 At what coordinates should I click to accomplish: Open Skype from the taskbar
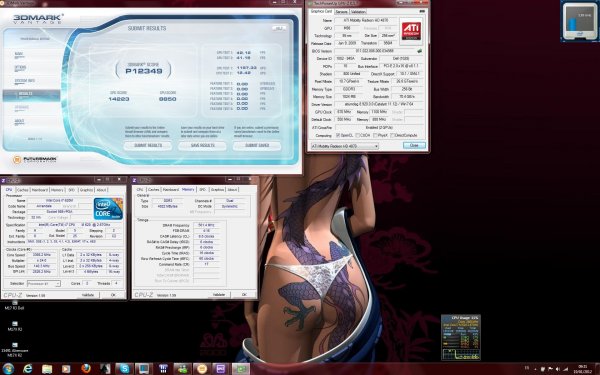coord(124,369)
